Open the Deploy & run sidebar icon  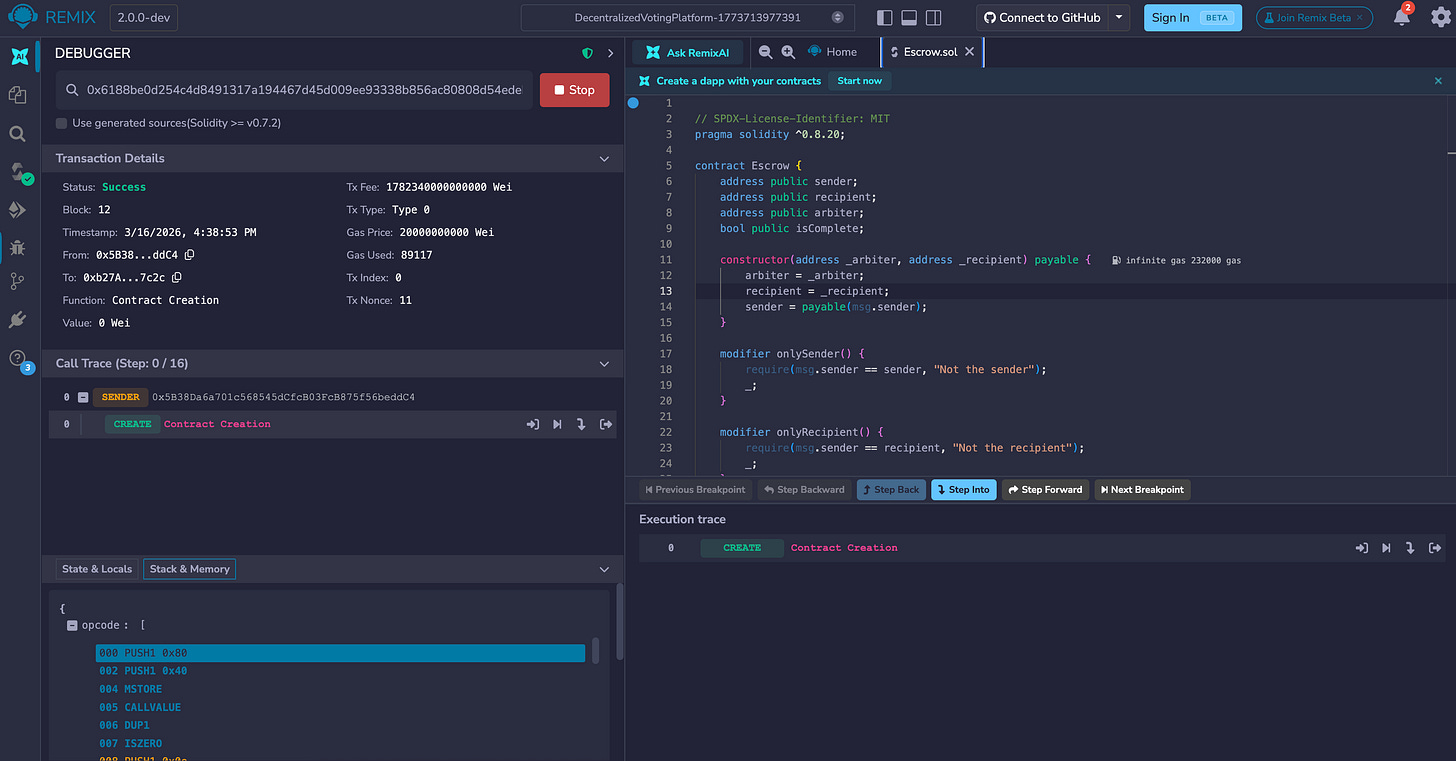click(17, 210)
